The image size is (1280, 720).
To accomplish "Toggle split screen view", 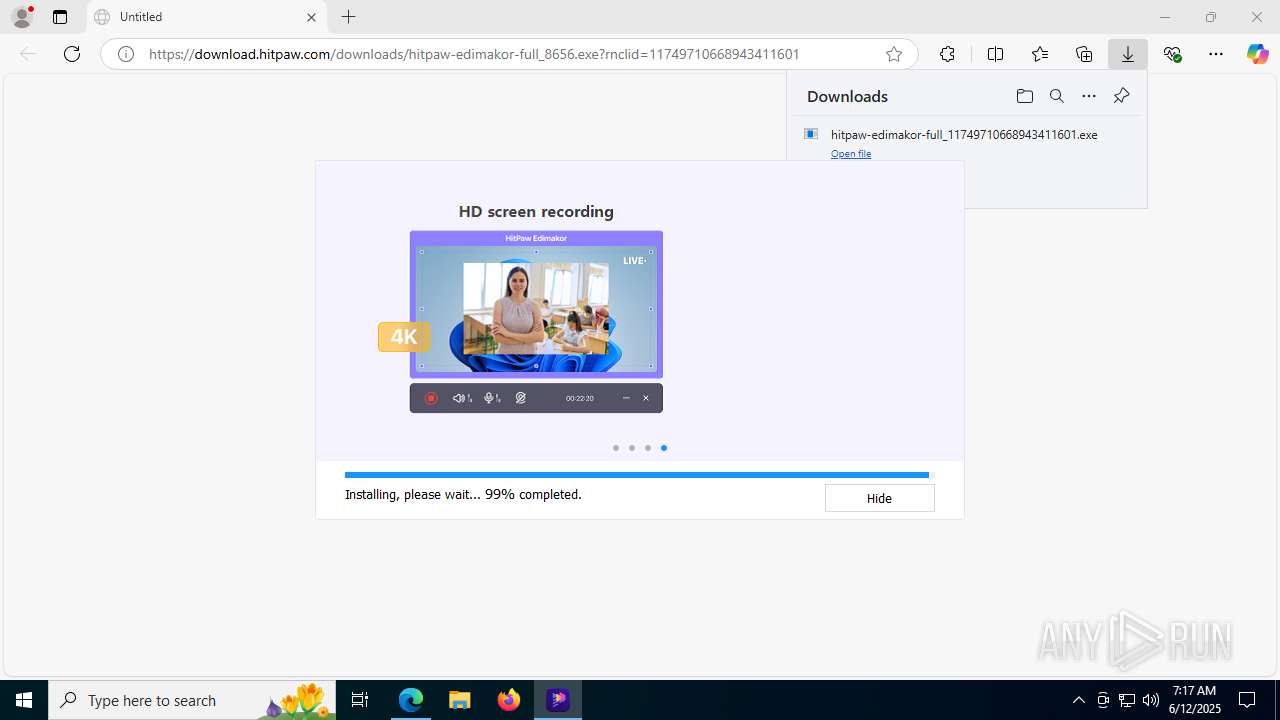I will [x=995, y=54].
